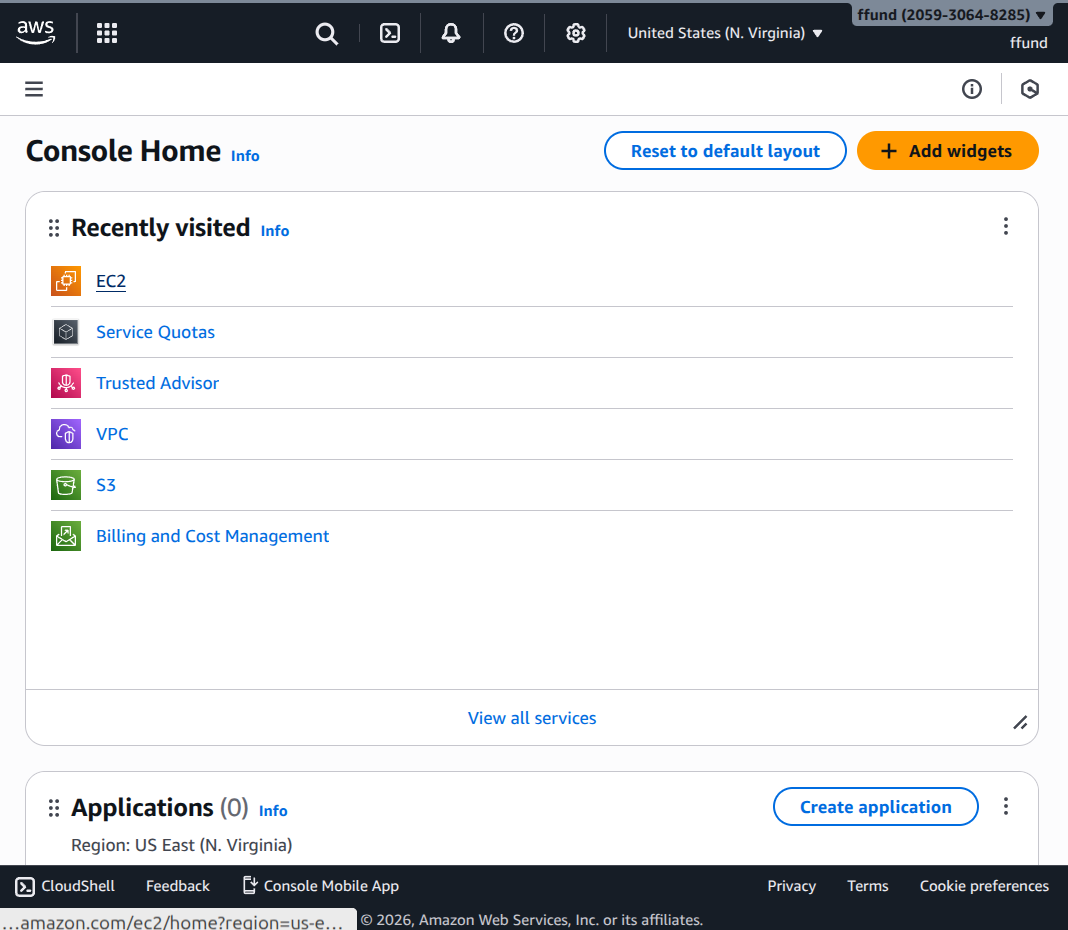Click the Recently visited drag handle
Screen dimensions: 1068x930
point(54,228)
